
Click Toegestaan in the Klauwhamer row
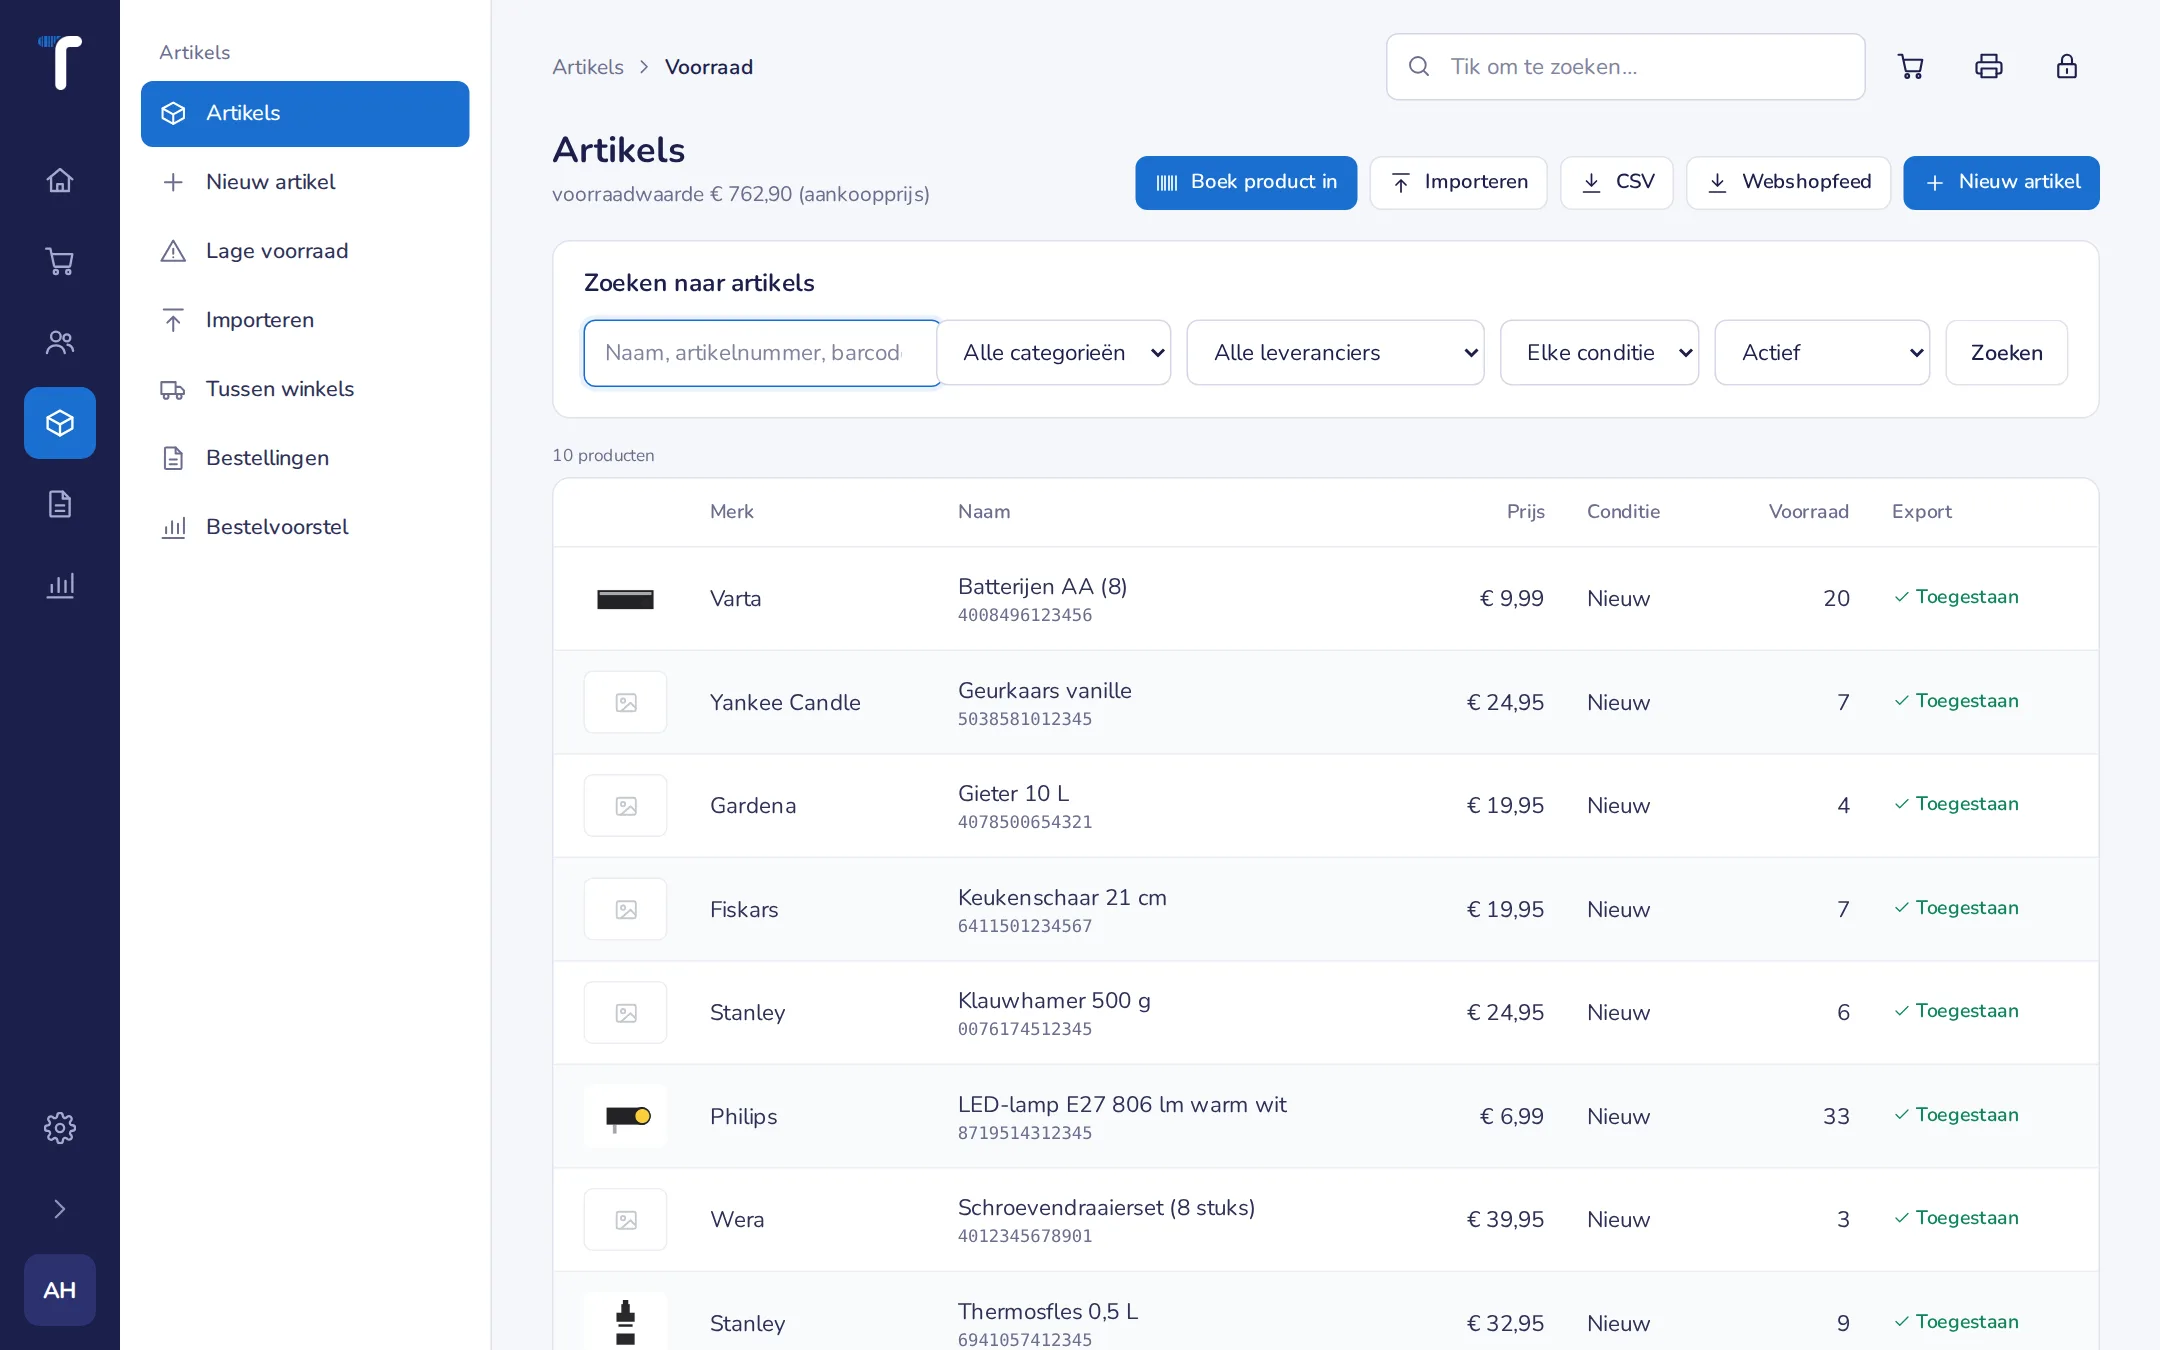1956,1011
